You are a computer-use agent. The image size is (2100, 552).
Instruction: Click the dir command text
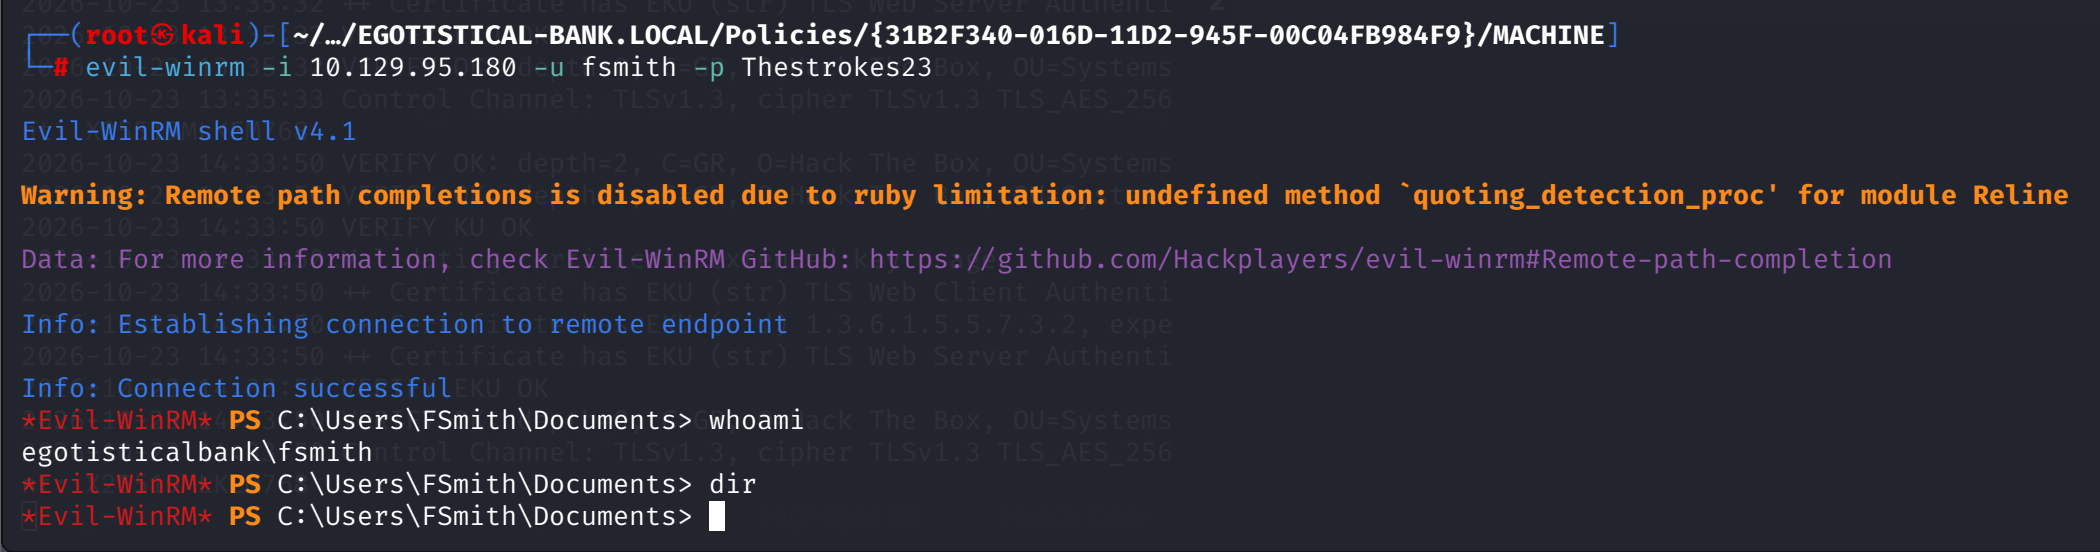coord(732,484)
